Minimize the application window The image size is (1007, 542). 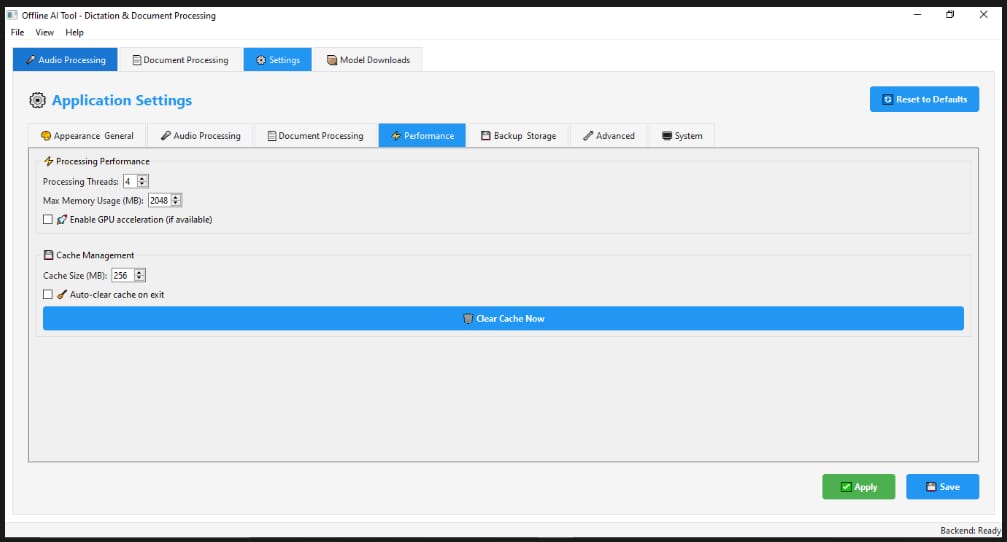917,14
